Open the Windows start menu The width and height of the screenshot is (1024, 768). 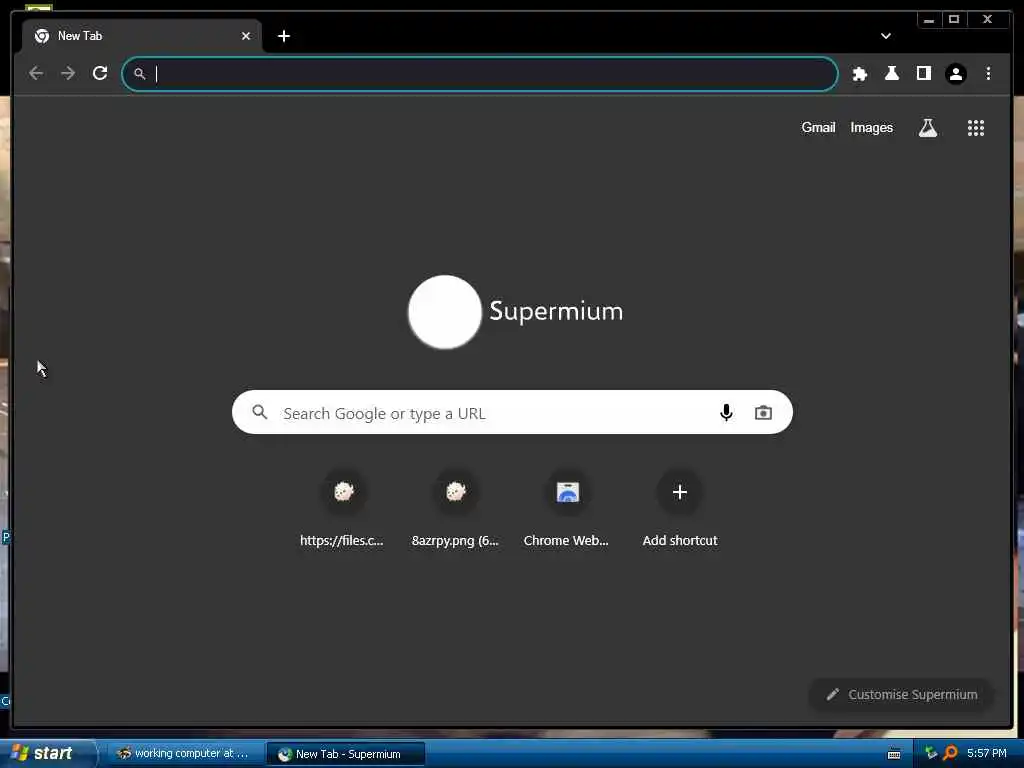[x=46, y=753]
